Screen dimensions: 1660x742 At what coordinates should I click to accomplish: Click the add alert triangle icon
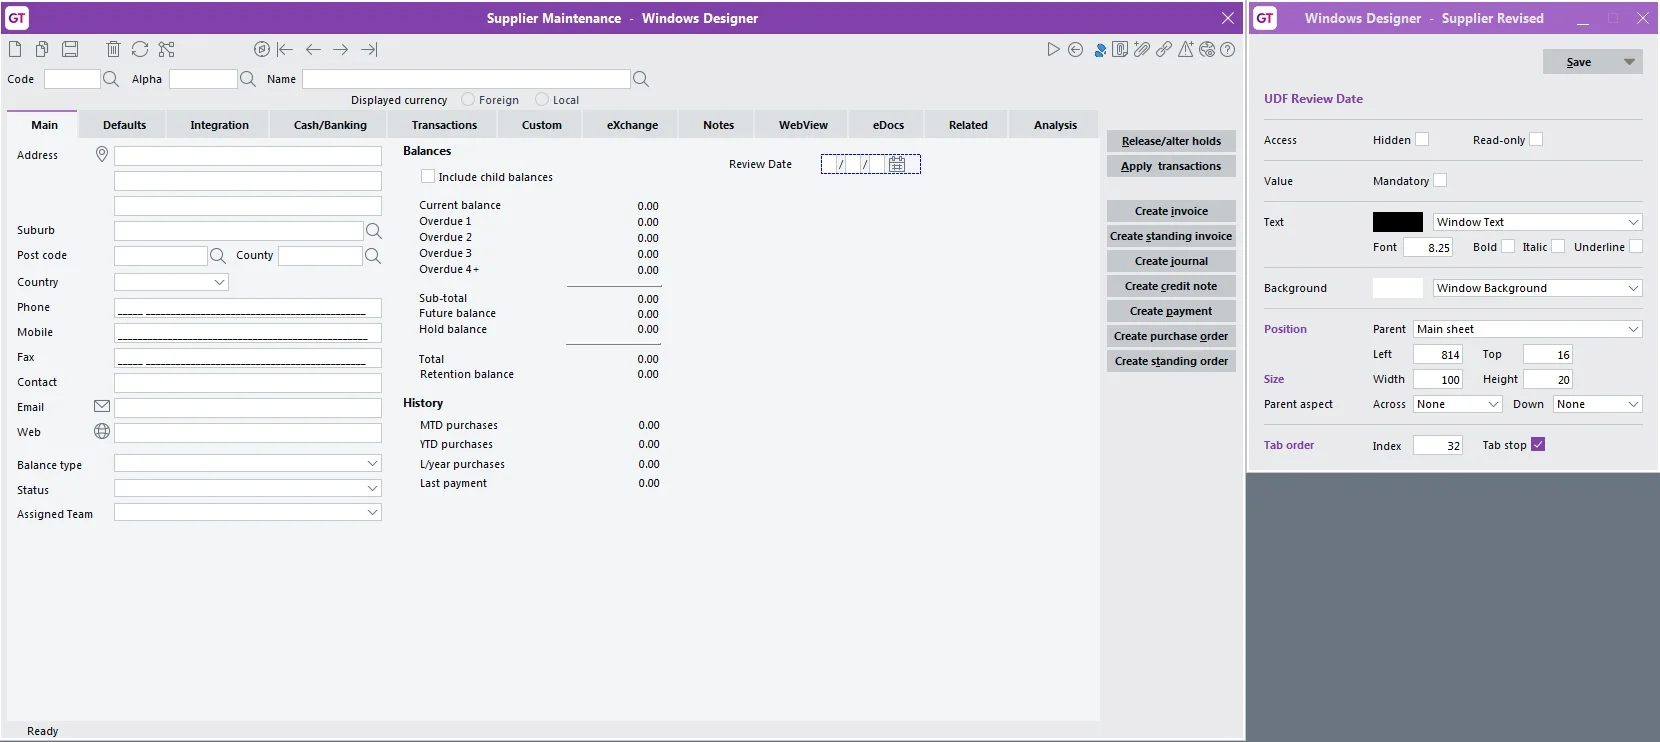(x=1186, y=49)
